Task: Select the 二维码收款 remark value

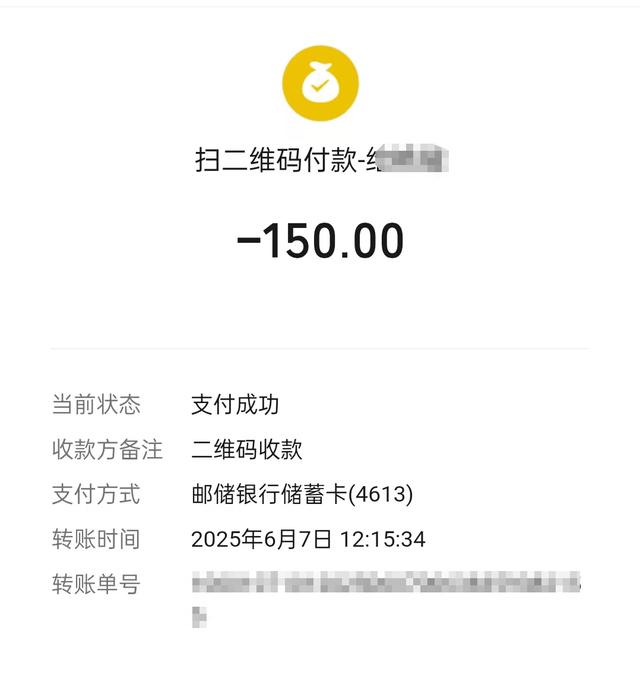Action: point(247,450)
